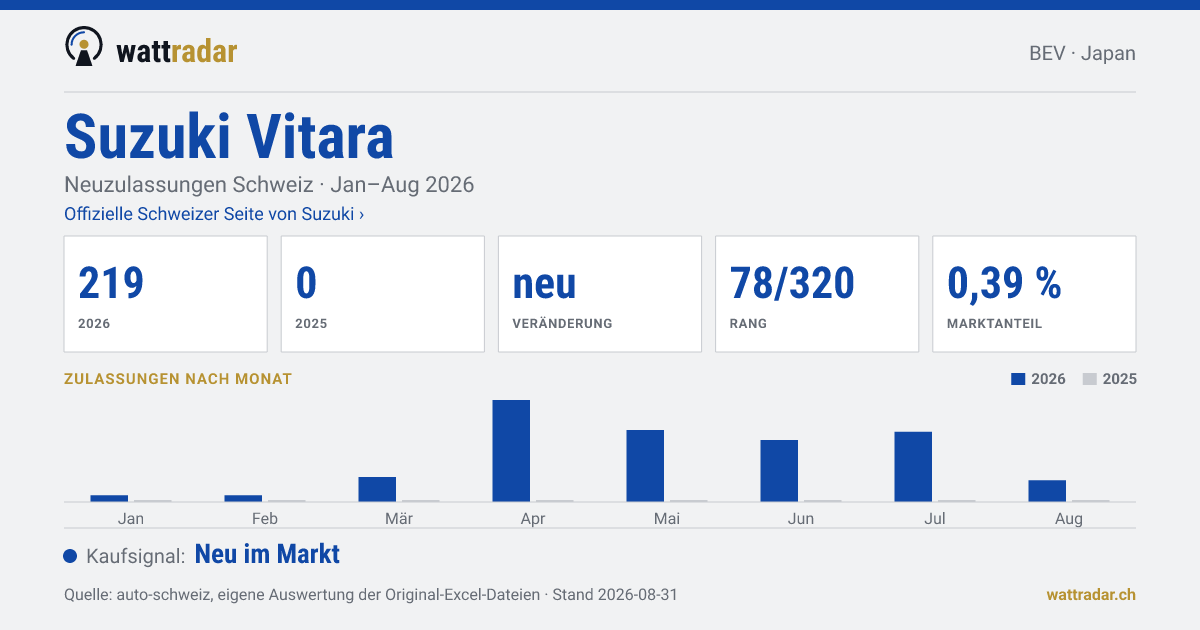Click the February 2026 bar
The width and height of the screenshot is (1200, 630).
(x=243, y=498)
